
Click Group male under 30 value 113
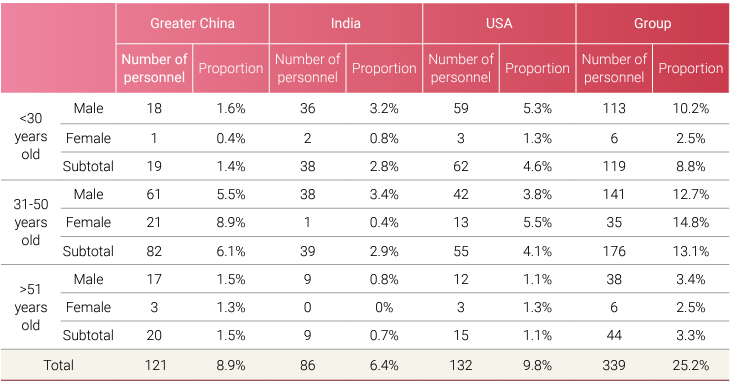coord(614,109)
